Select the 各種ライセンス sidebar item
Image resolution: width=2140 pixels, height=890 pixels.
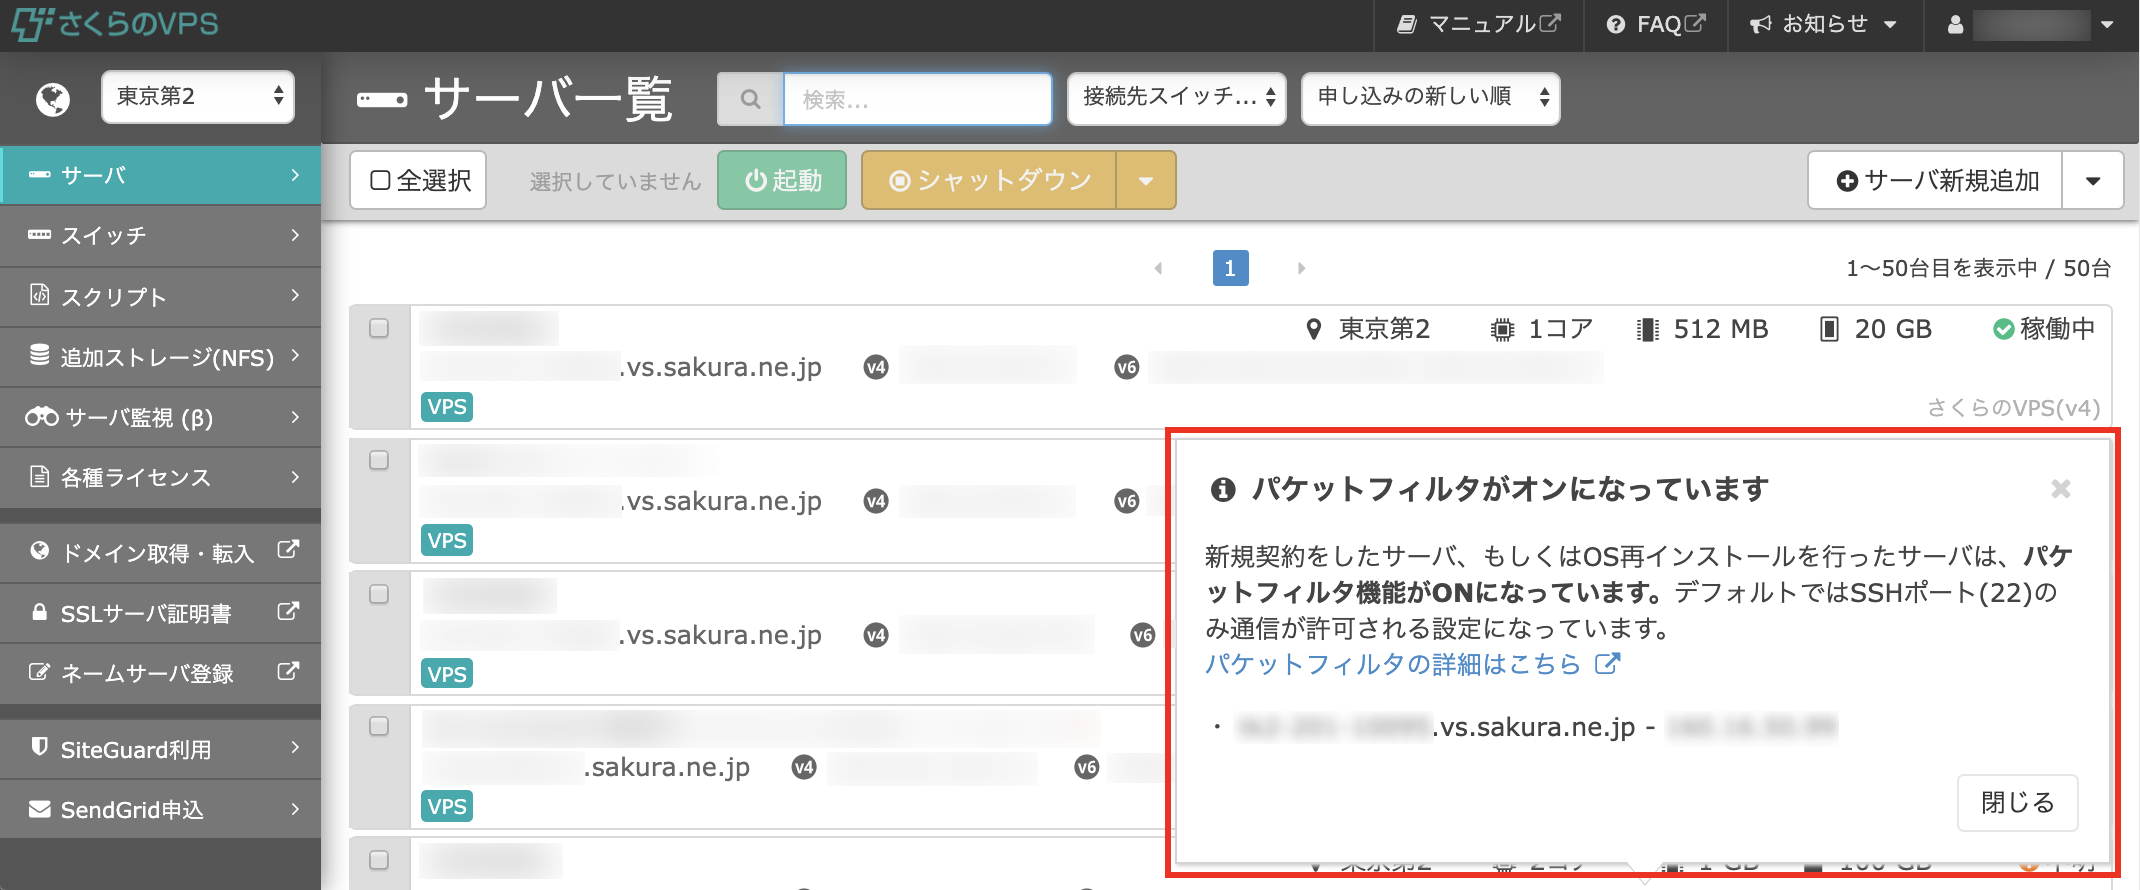tap(161, 477)
